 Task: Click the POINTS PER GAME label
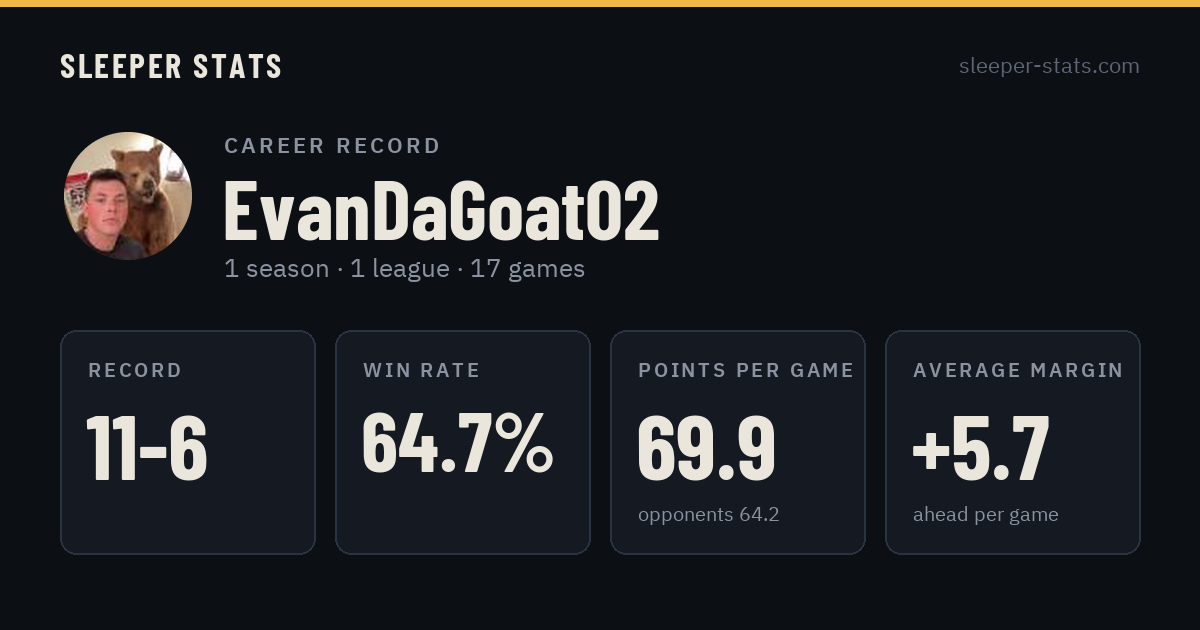(746, 371)
